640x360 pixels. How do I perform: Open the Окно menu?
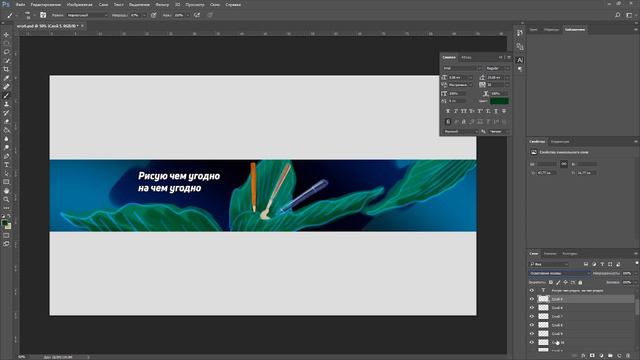tap(215, 4)
